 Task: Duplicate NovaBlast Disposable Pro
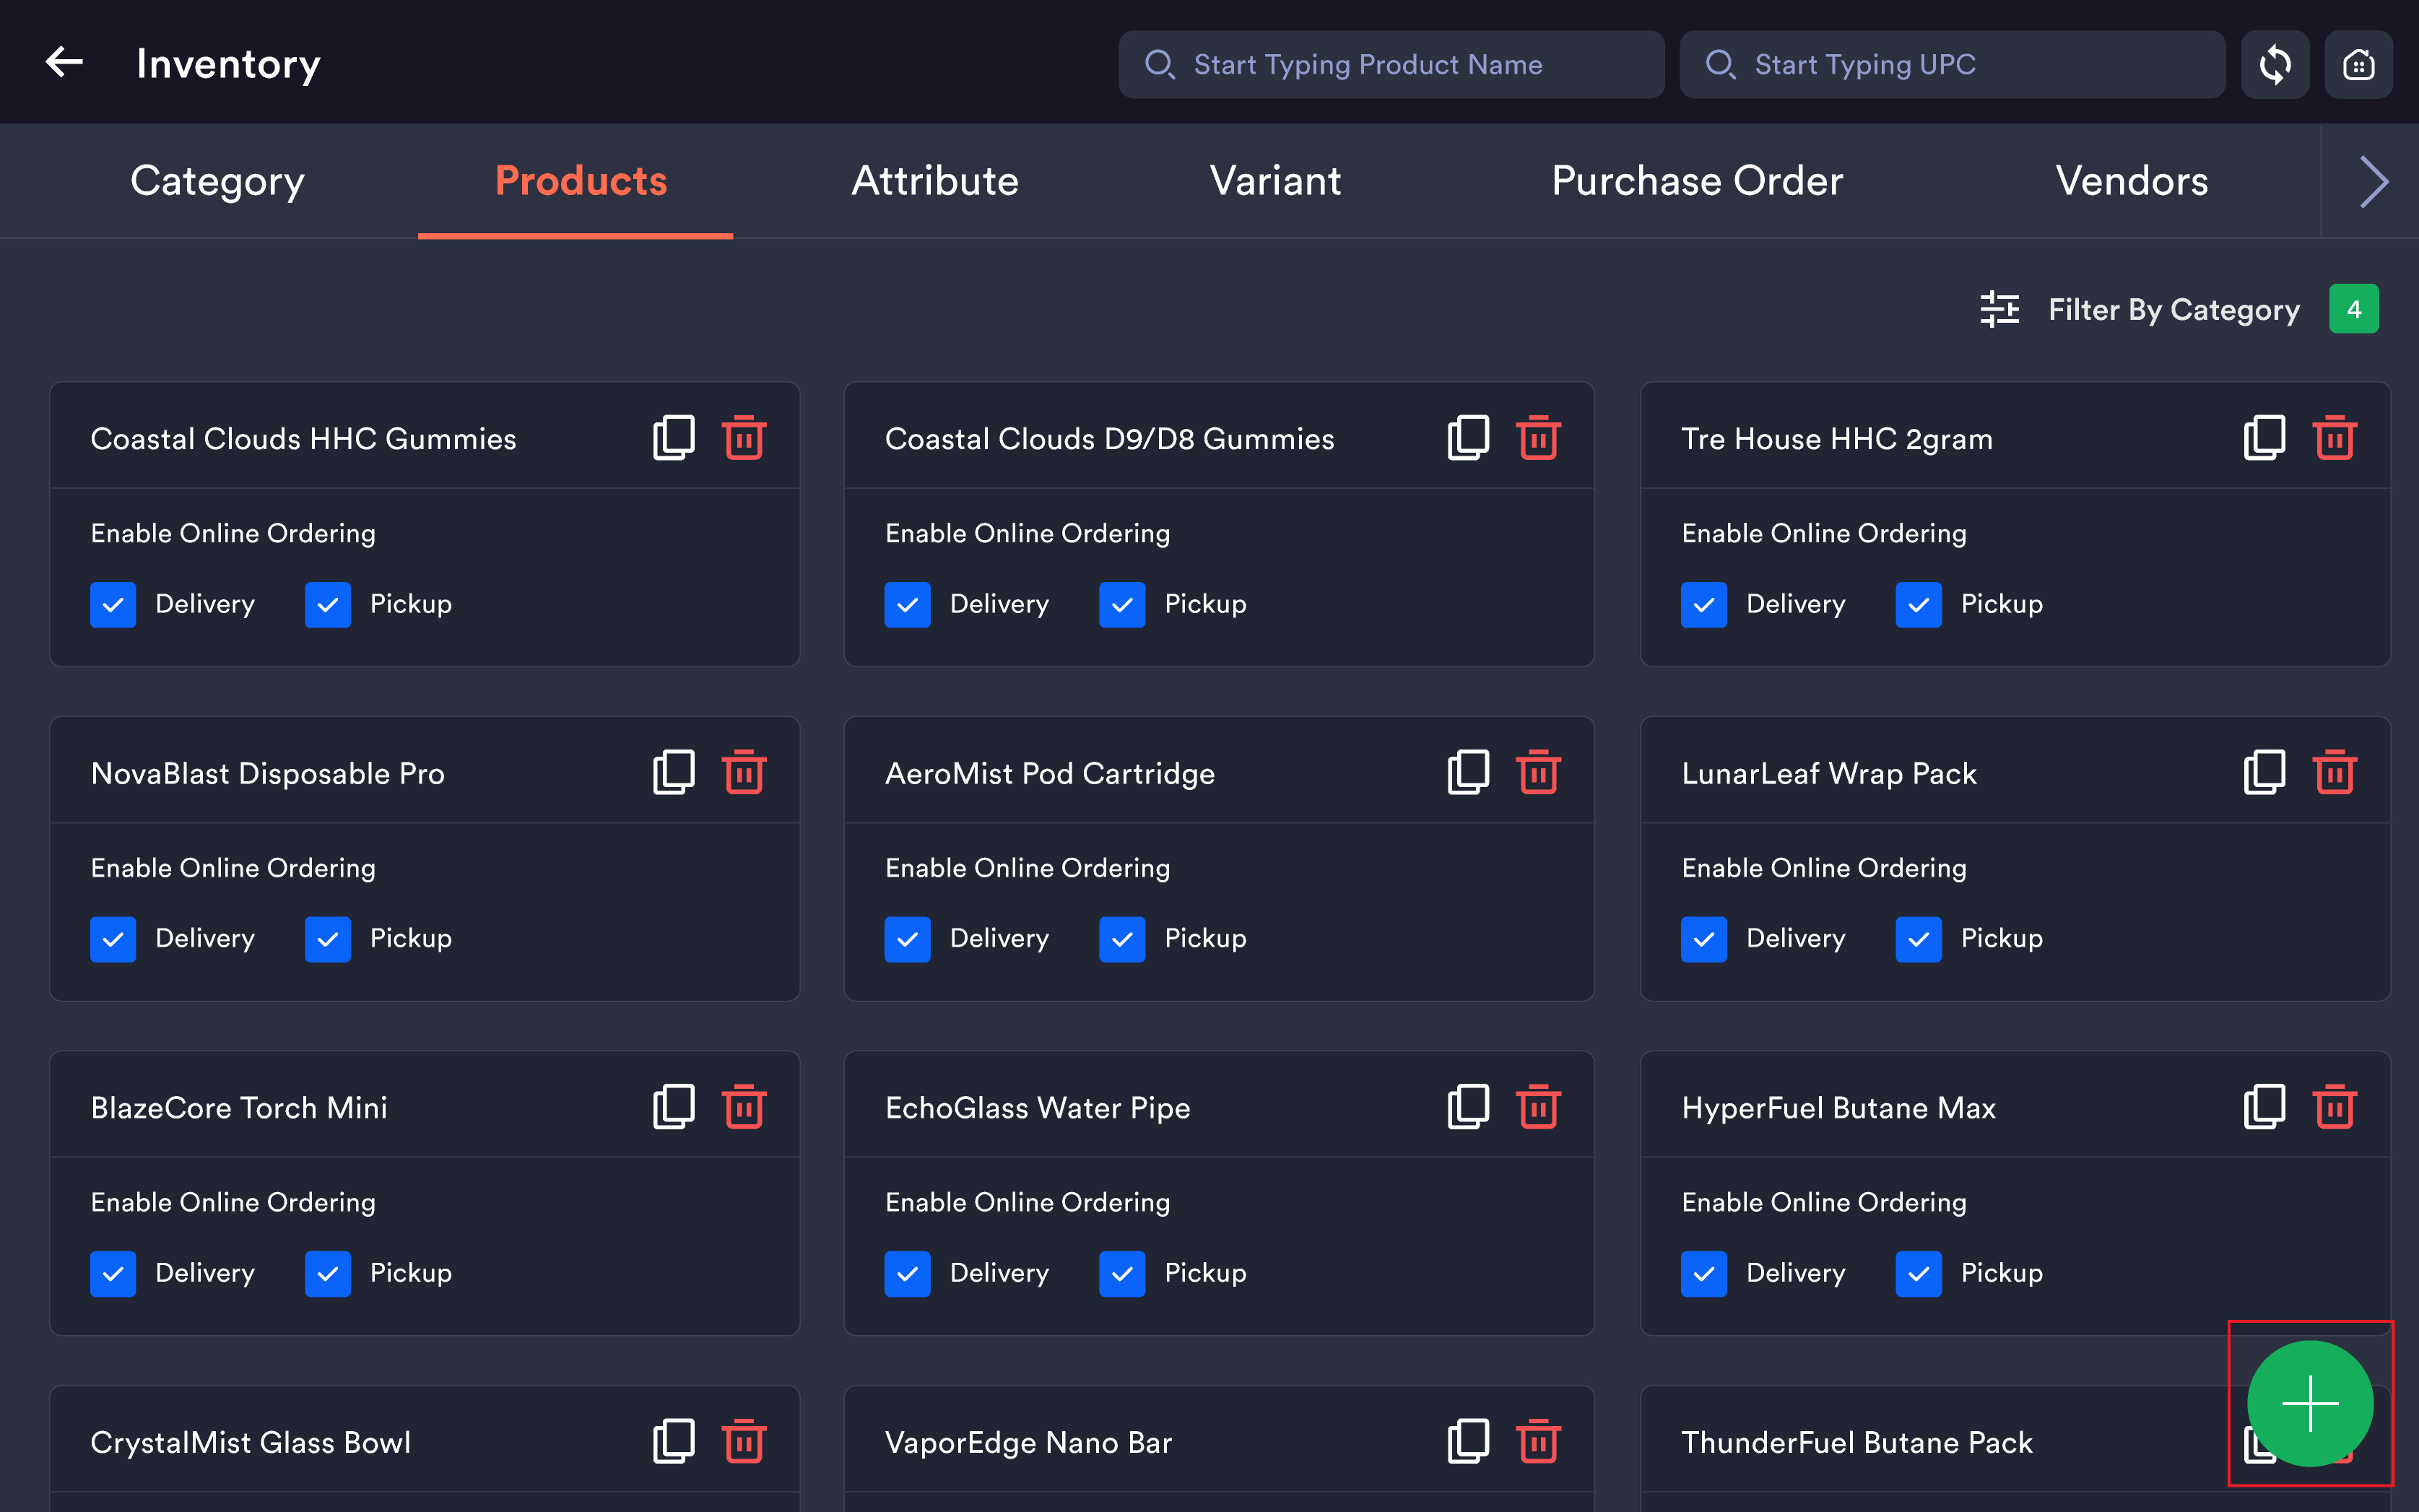click(674, 772)
